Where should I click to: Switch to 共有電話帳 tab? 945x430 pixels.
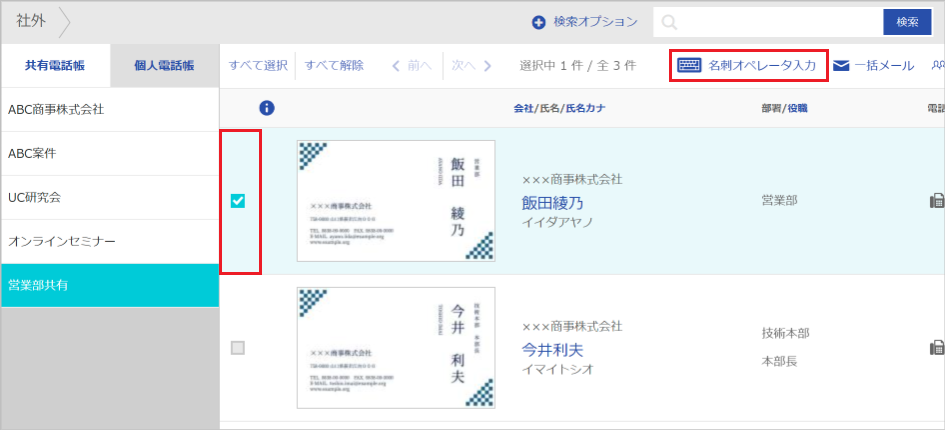point(55,66)
